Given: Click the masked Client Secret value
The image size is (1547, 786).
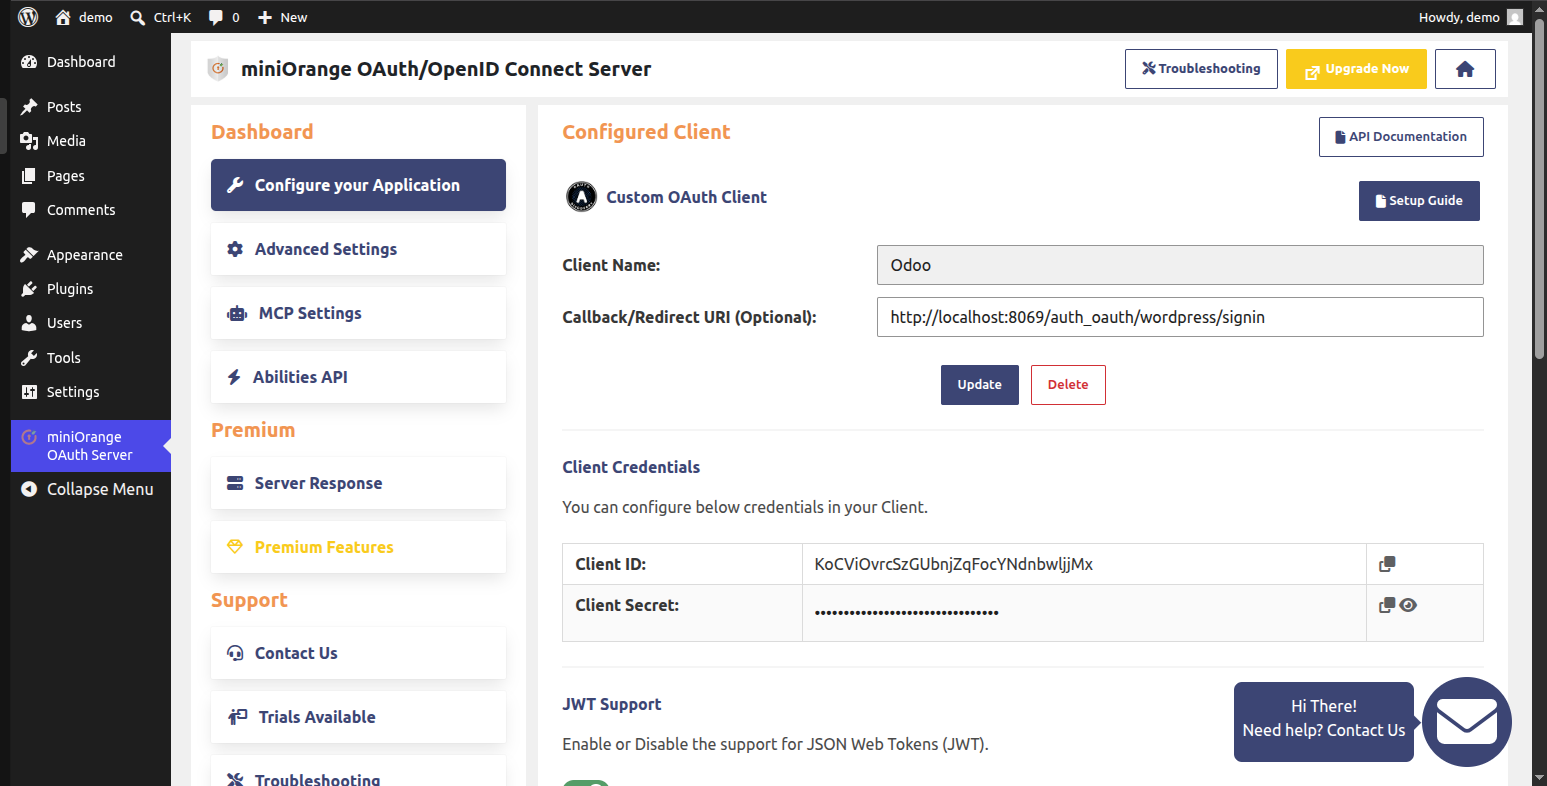Looking at the screenshot, I should tap(907, 612).
